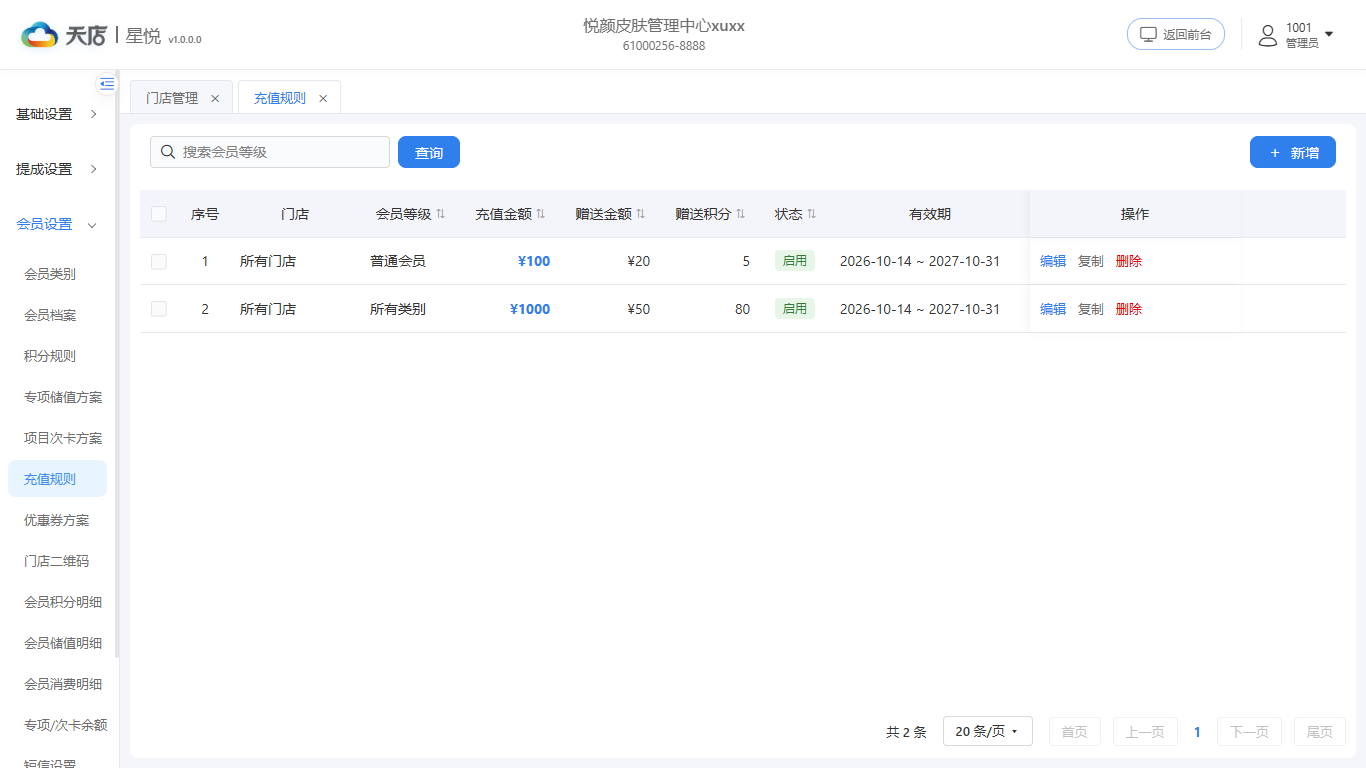Open the 20条/页 page size dropdown
The height and width of the screenshot is (768, 1366).
pyautogui.click(x=988, y=732)
